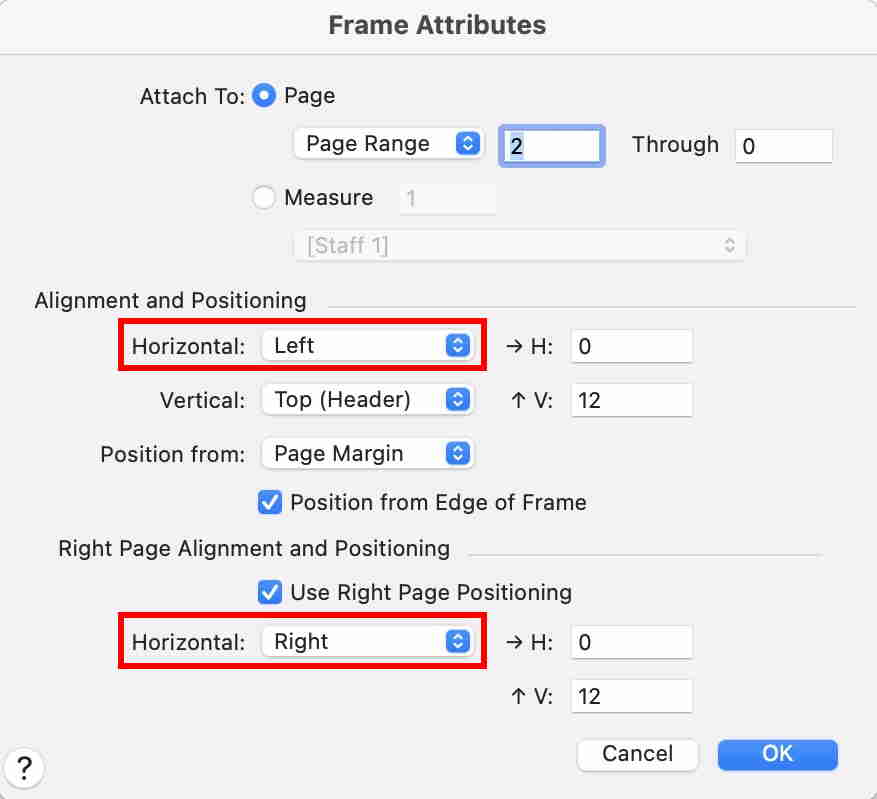Click the right page V offset field
Viewport: 877px width, 799px height.
click(x=631, y=696)
